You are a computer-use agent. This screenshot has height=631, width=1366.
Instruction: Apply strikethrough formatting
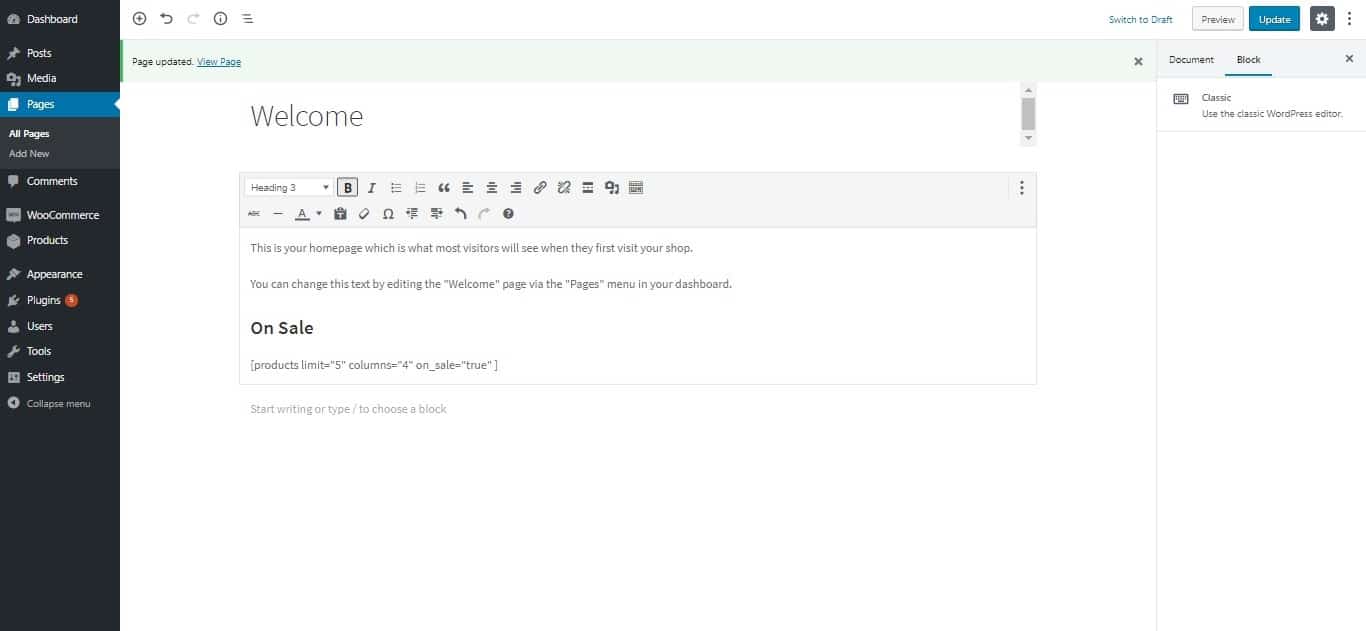[254, 213]
